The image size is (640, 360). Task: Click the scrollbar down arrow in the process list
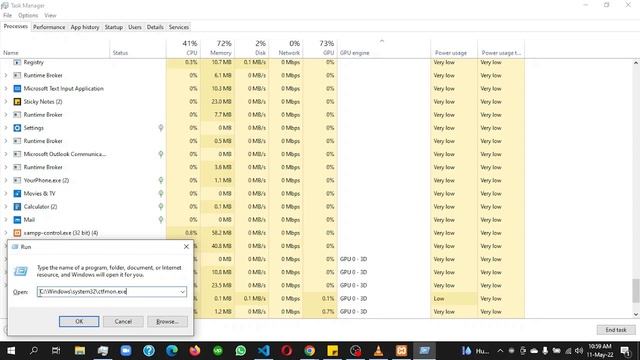(x=636, y=314)
